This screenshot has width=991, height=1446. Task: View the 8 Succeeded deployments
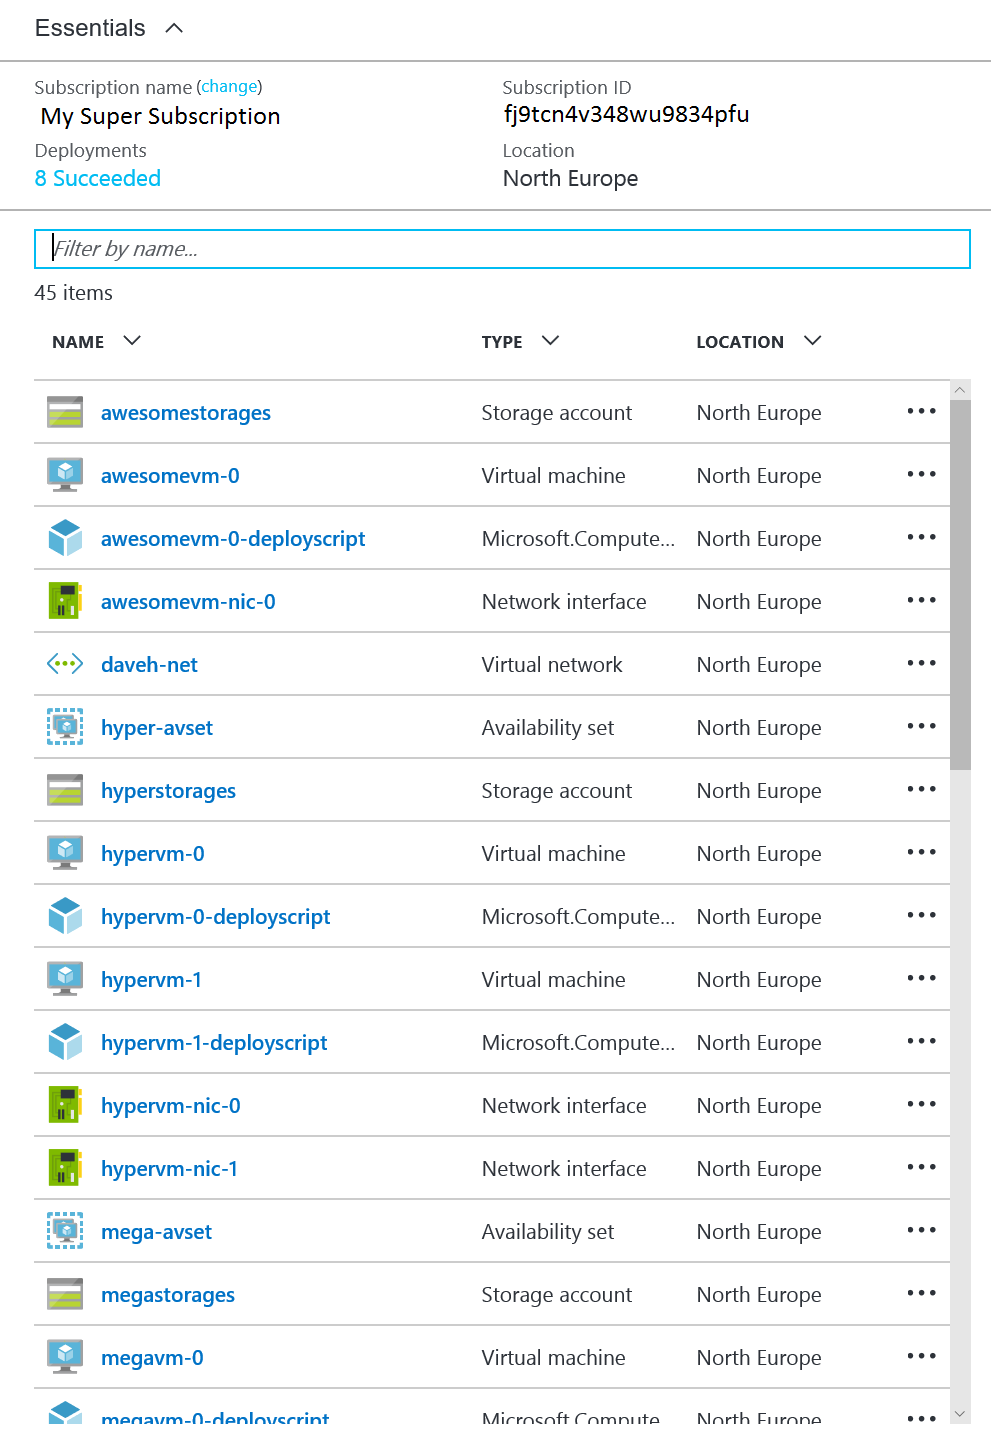coord(97,178)
